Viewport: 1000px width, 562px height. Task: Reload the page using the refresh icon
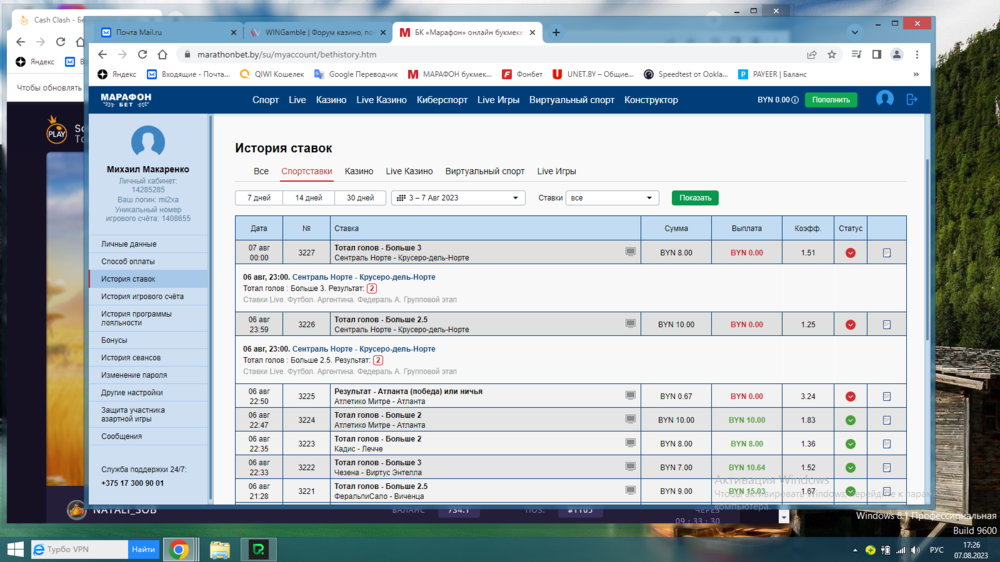click(x=143, y=55)
